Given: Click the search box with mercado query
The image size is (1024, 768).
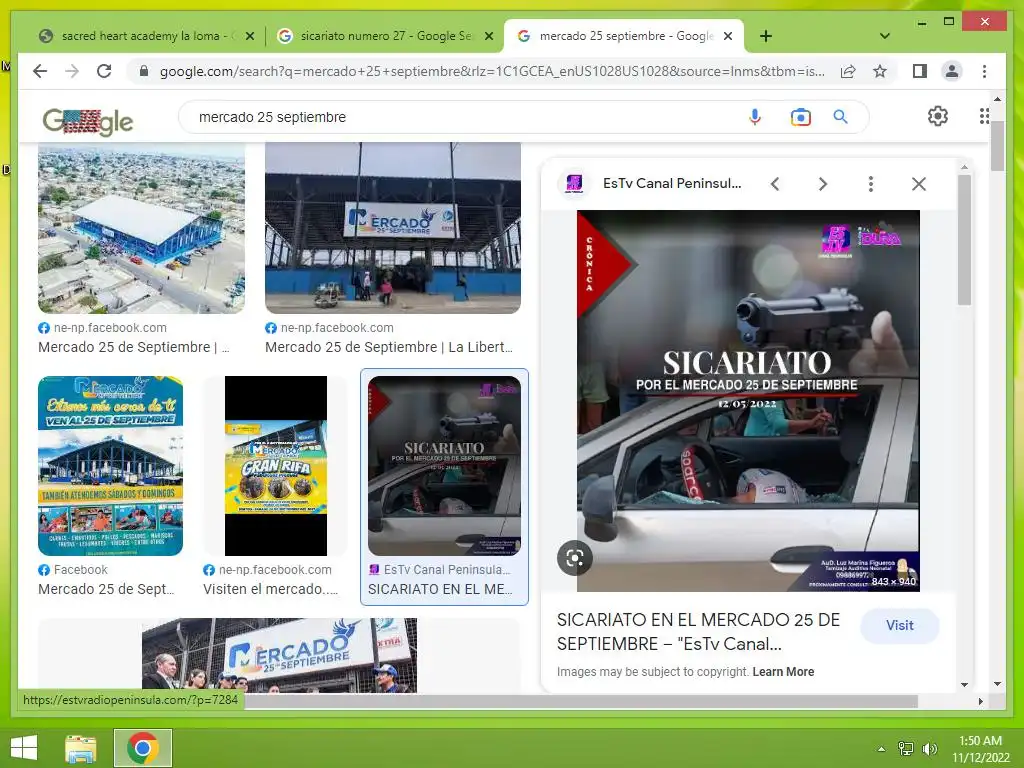Looking at the screenshot, I should tap(457, 117).
